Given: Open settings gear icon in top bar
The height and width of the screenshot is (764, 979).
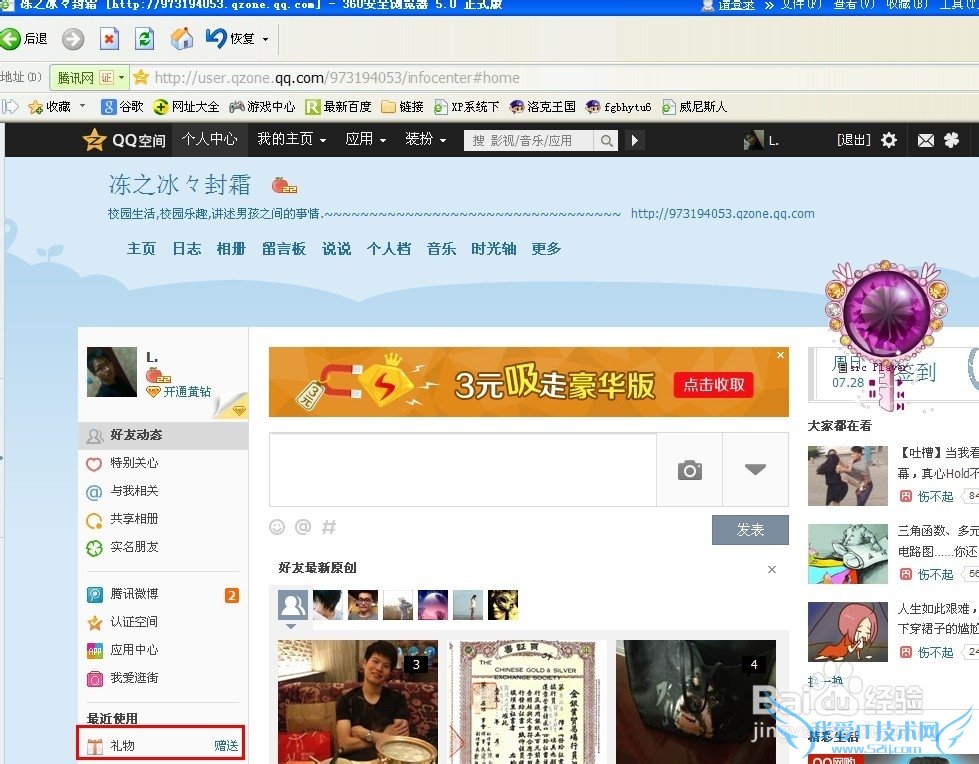Looking at the screenshot, I should point(889,140).
